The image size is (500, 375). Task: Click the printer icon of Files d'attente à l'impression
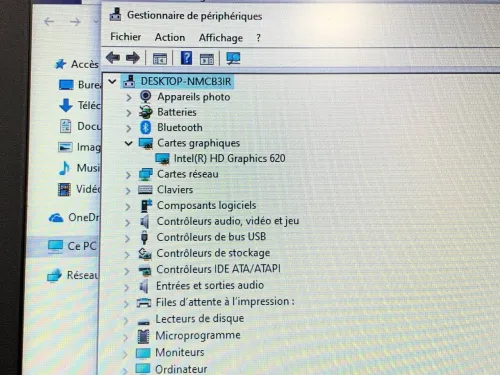[x=144, y=303]
